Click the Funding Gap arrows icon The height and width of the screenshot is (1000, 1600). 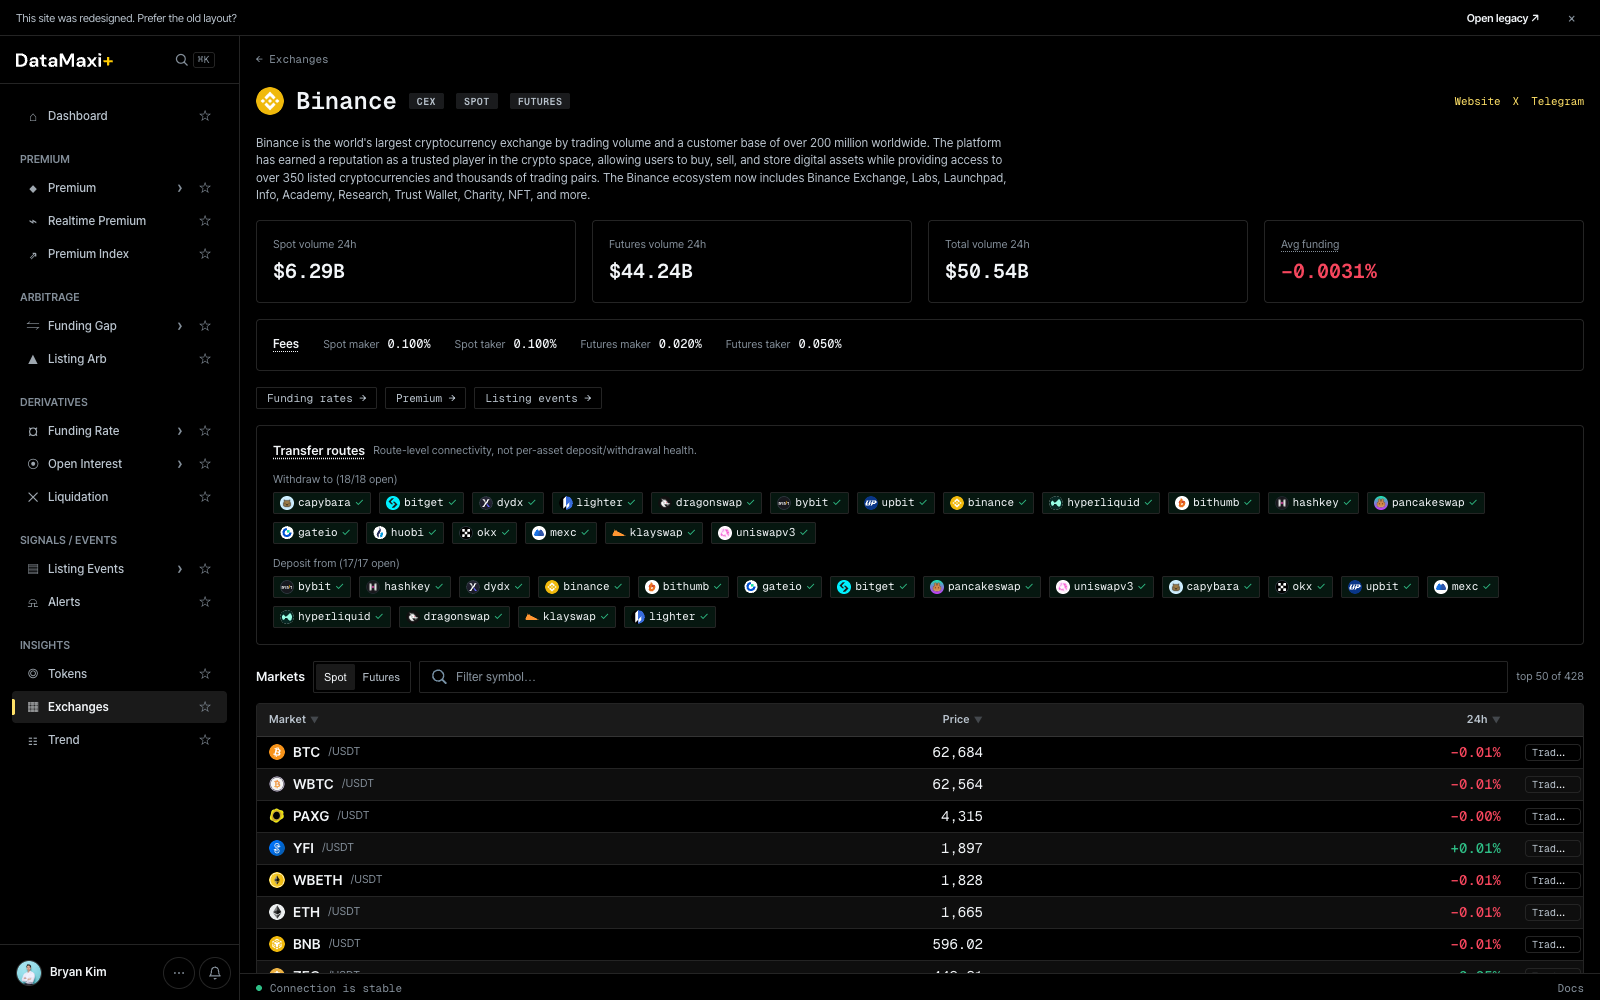tap(33, 326)
